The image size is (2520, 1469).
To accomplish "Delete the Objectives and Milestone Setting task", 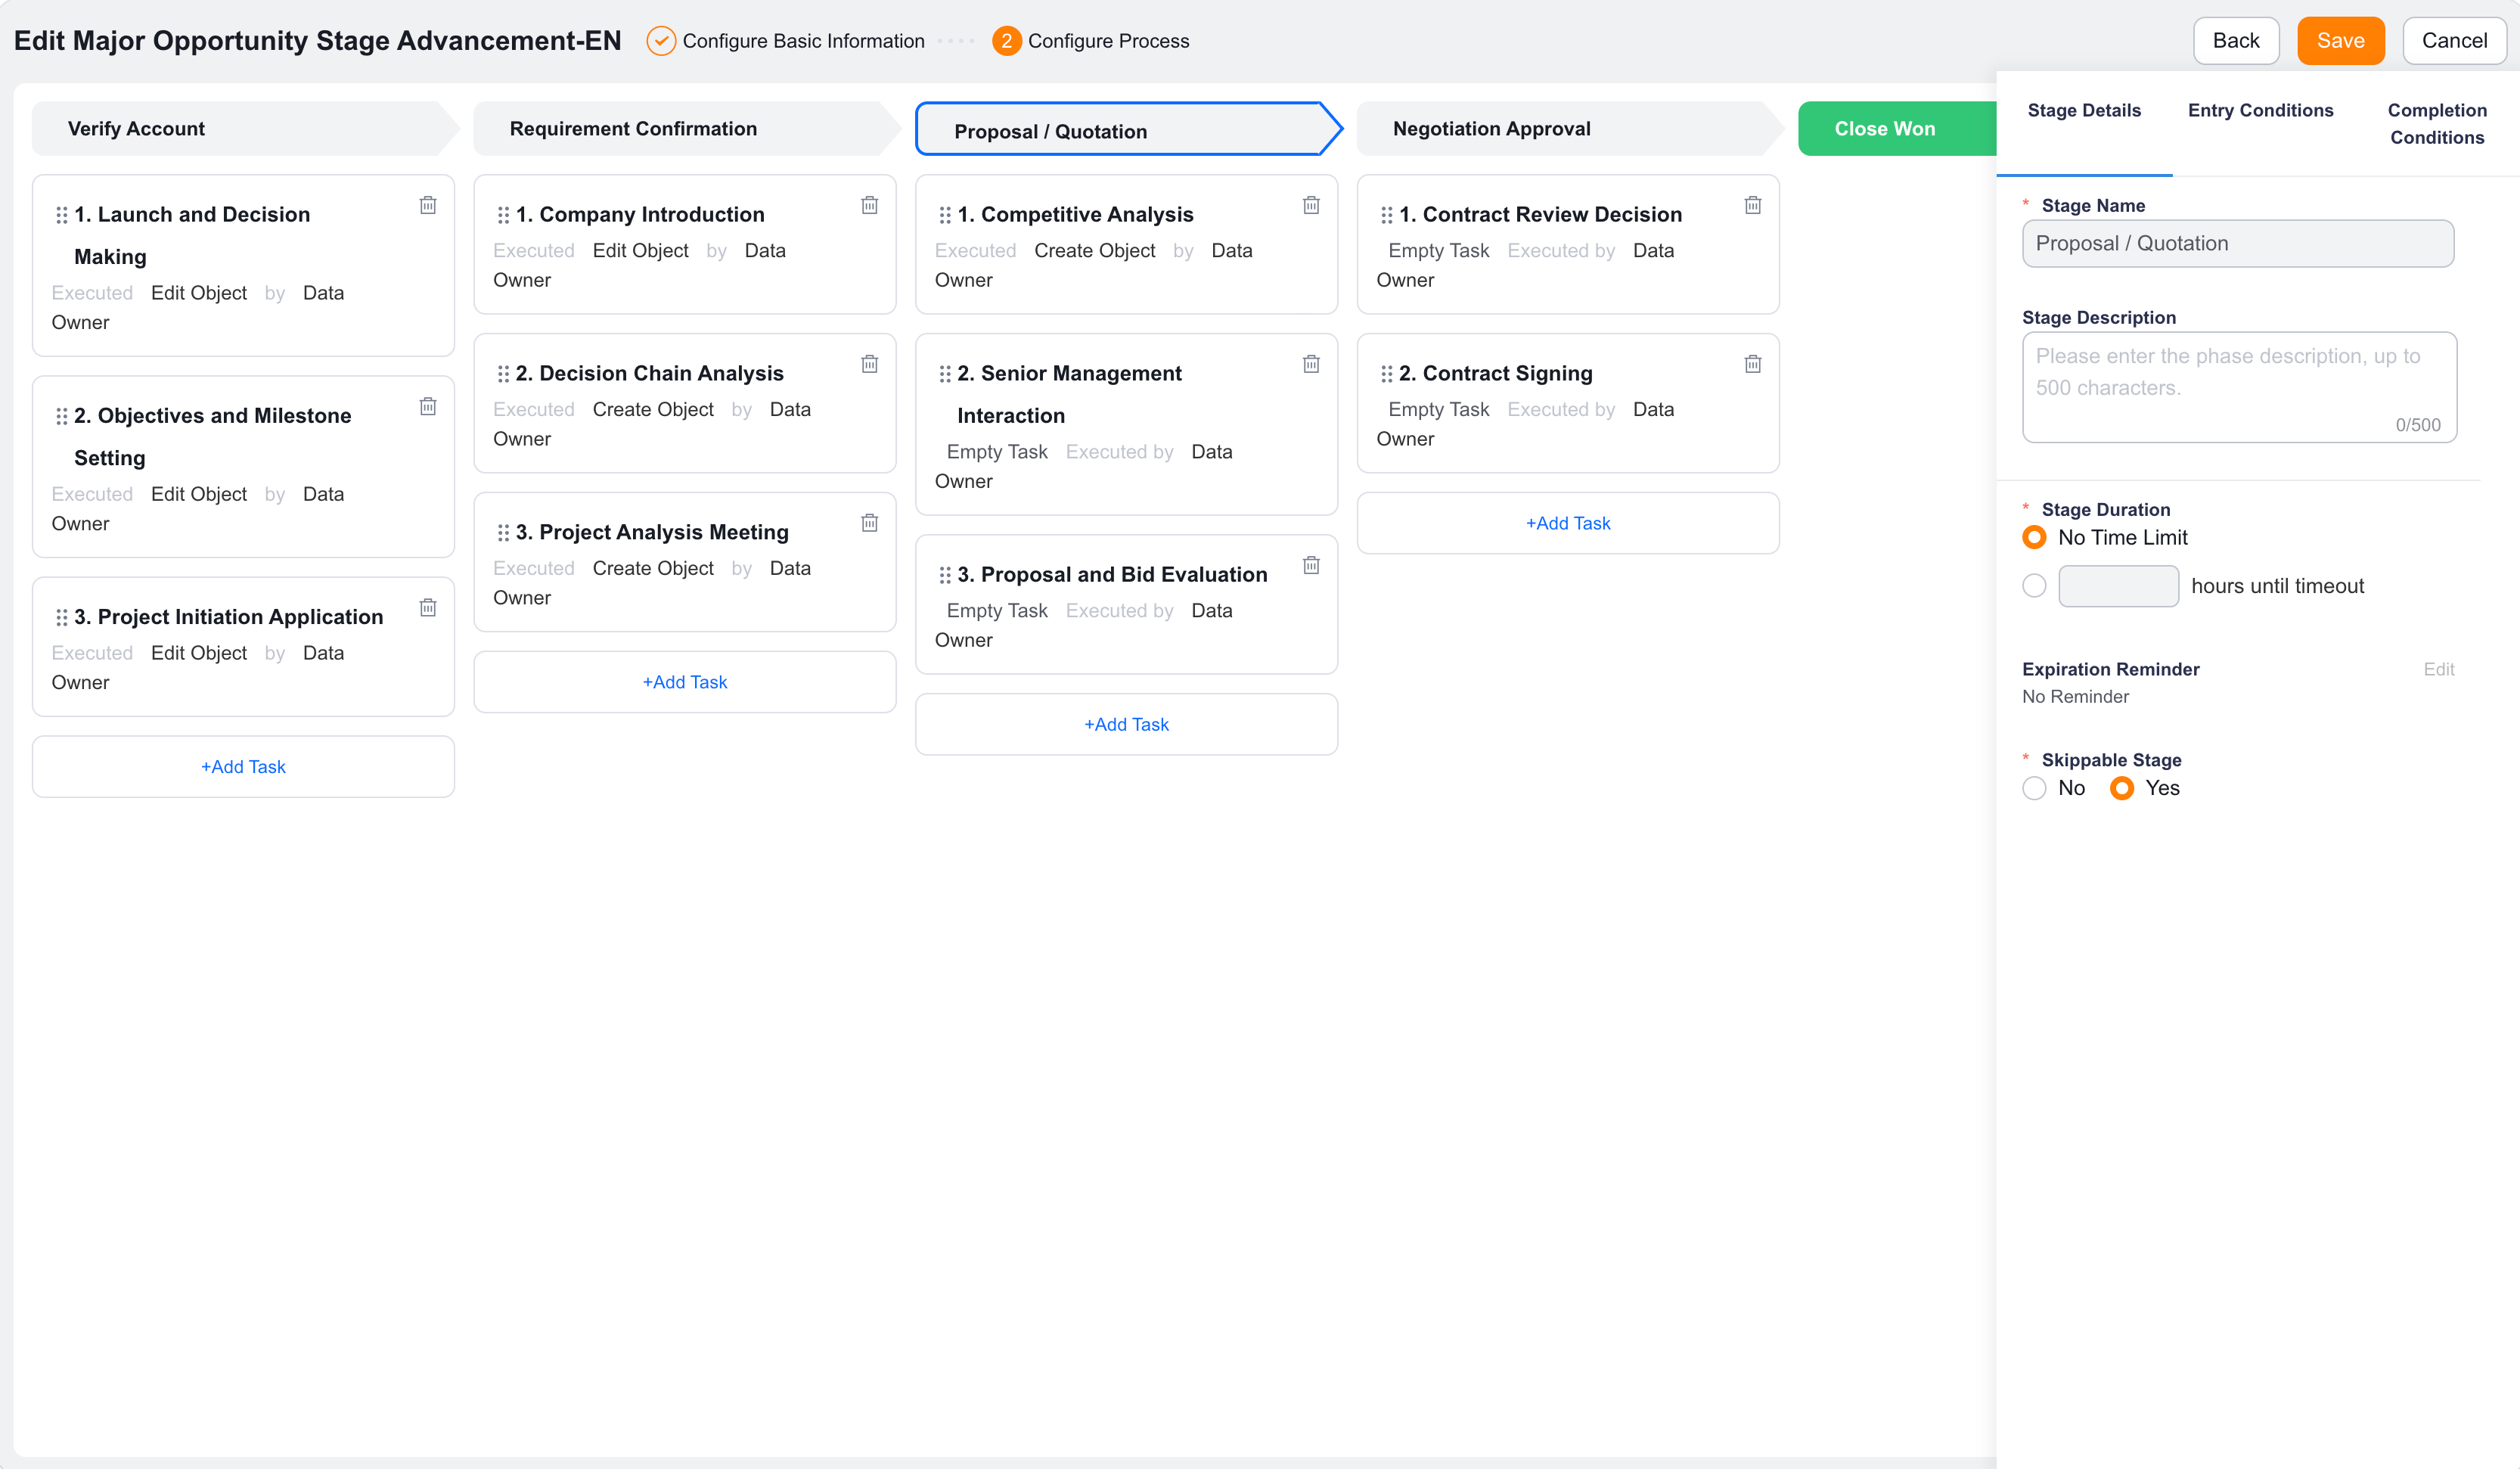I will pos(428,406).
